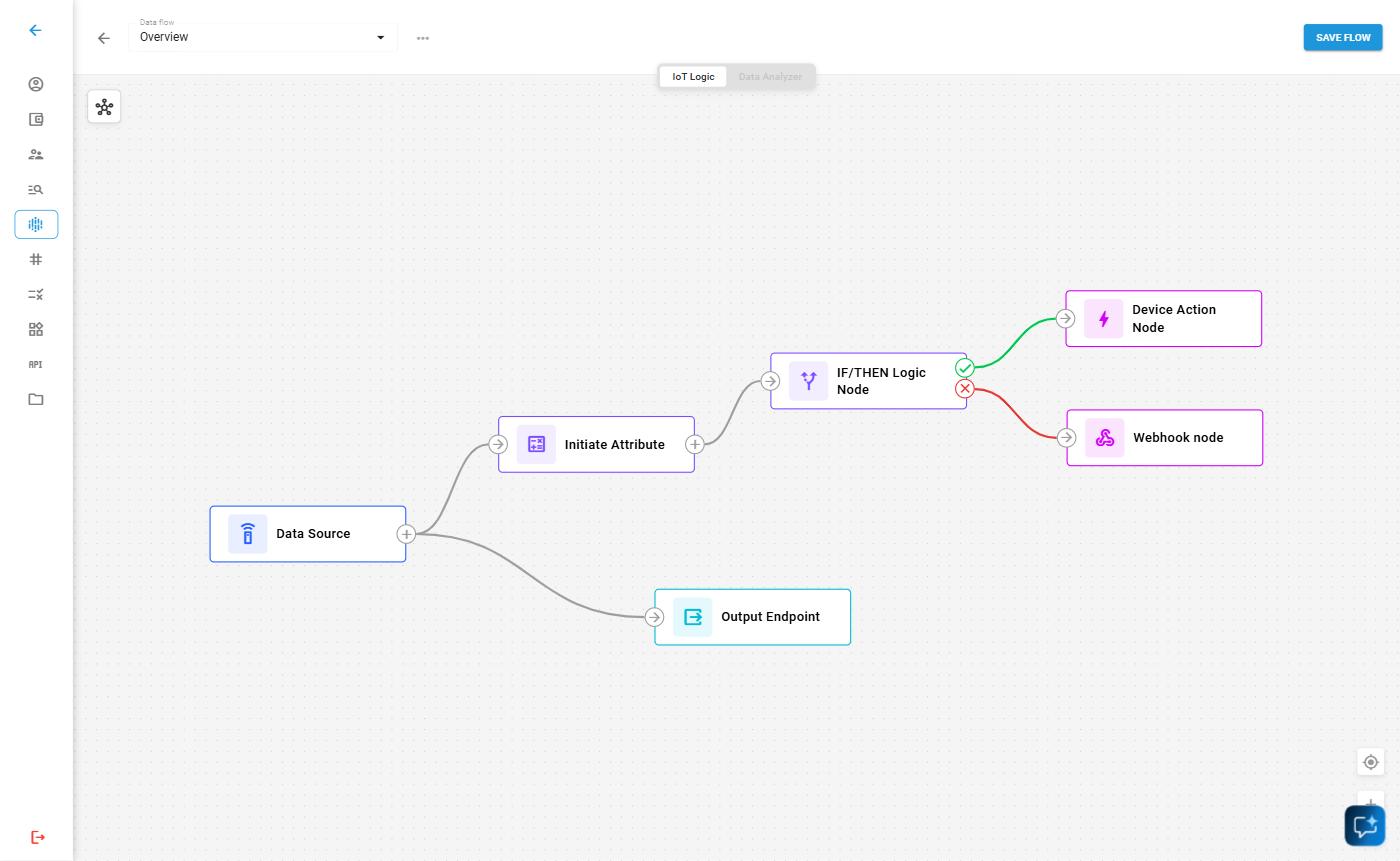Viewport: 1400px width, 861px height.
Task: Select the IF/THEN Logic Node label
Action: (881, 381)
